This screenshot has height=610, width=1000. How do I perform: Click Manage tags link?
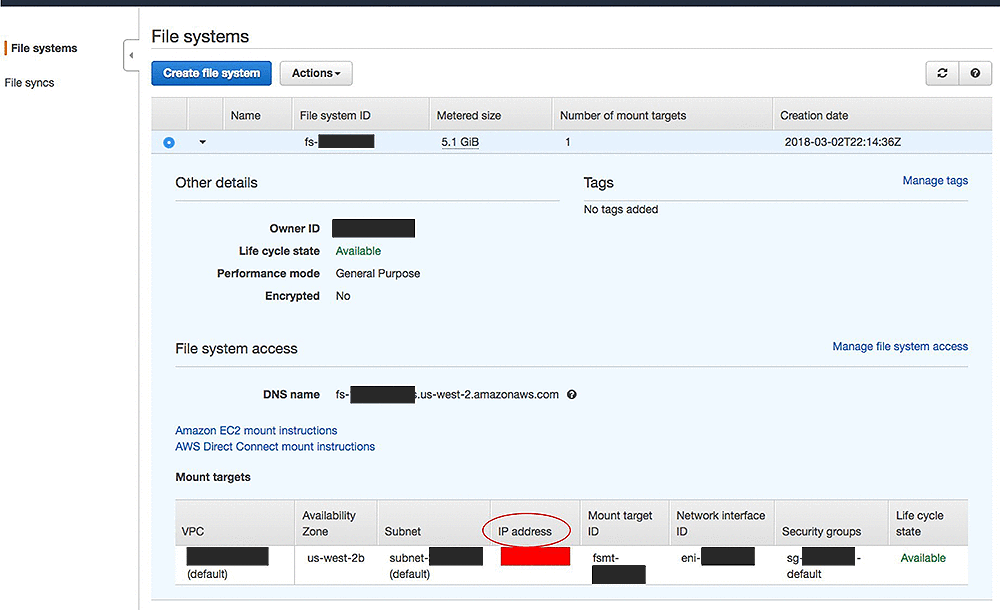pyautogui.click(x=935, y=181)
